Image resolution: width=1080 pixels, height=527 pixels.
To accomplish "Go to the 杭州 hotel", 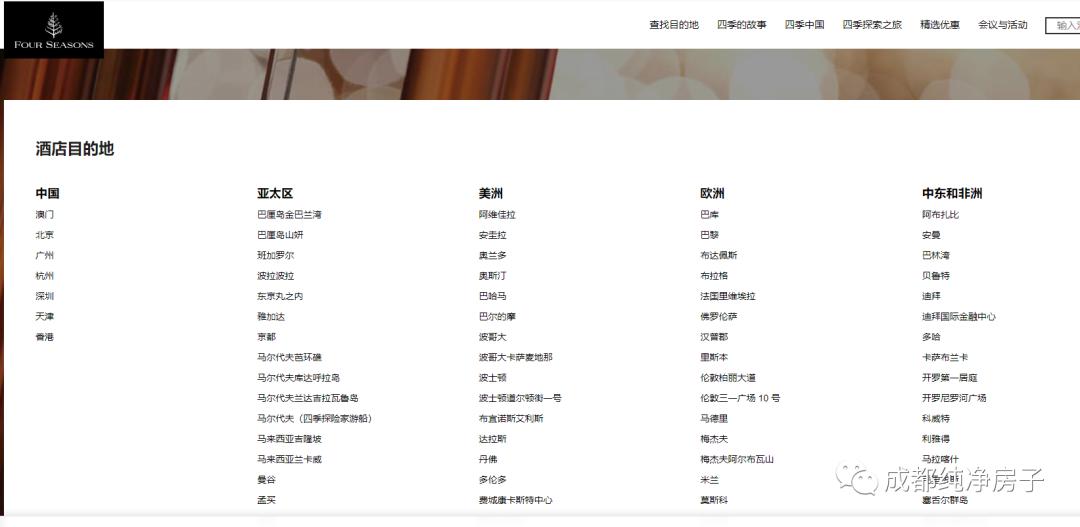I will pyautogui.click(x=45, y=276).
